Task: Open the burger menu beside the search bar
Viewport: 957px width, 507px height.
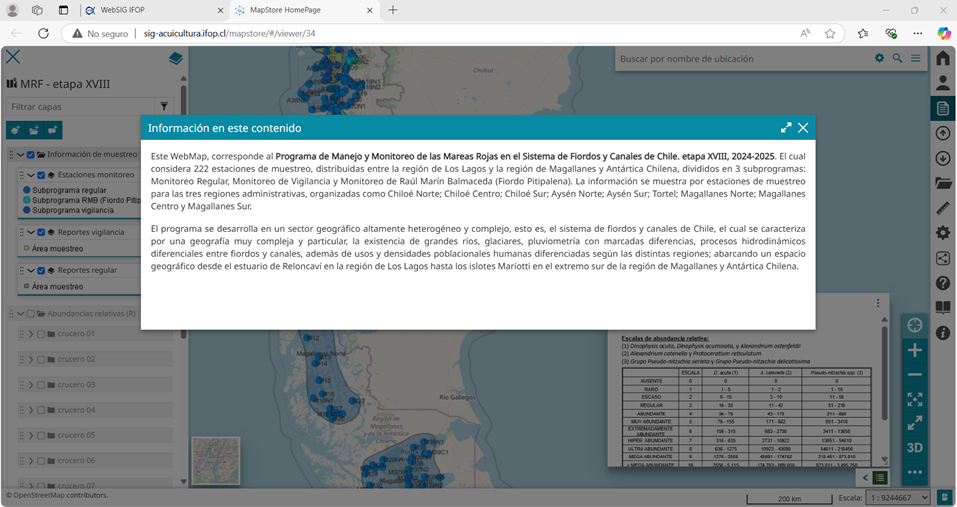Action: point(915,58)
